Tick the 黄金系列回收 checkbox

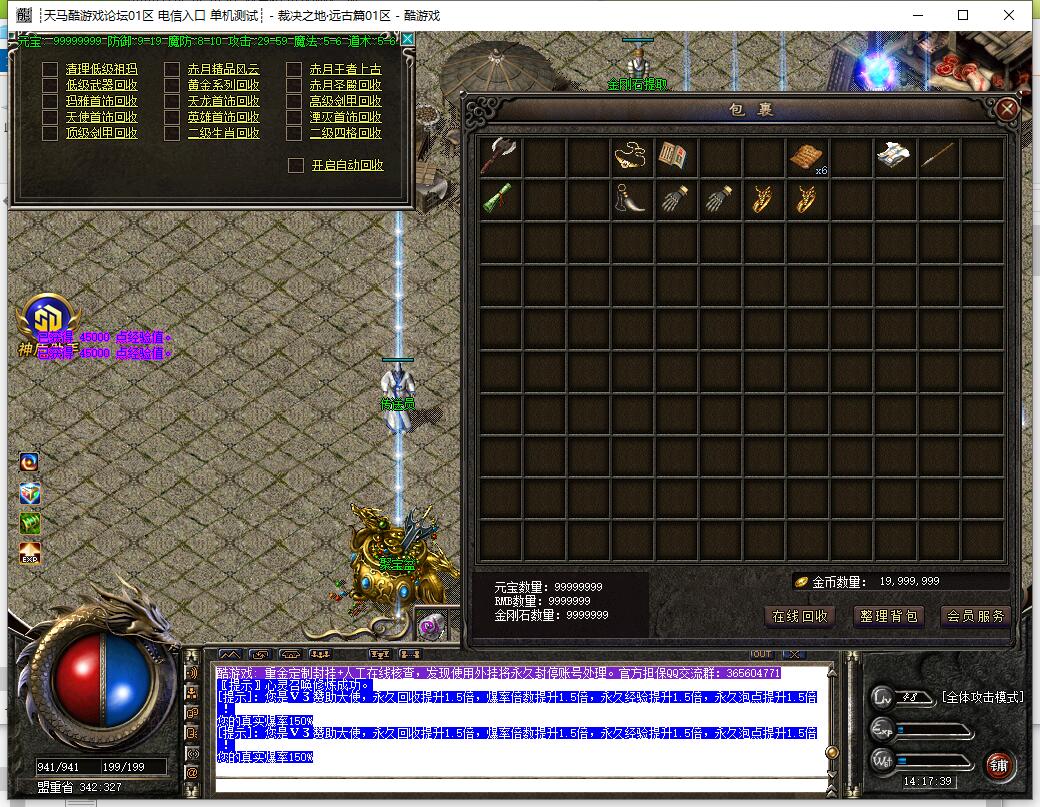tap(171, 86)
